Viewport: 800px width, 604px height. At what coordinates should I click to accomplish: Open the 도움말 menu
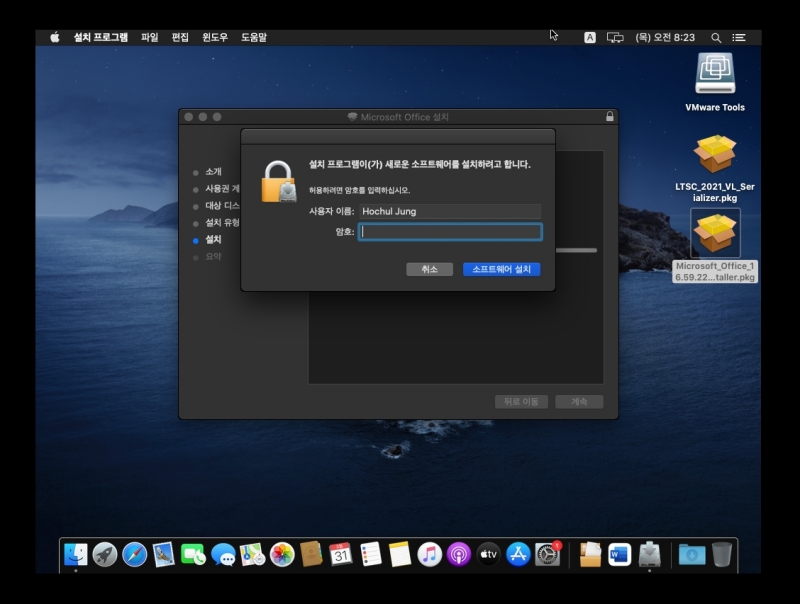pos(254,37)
